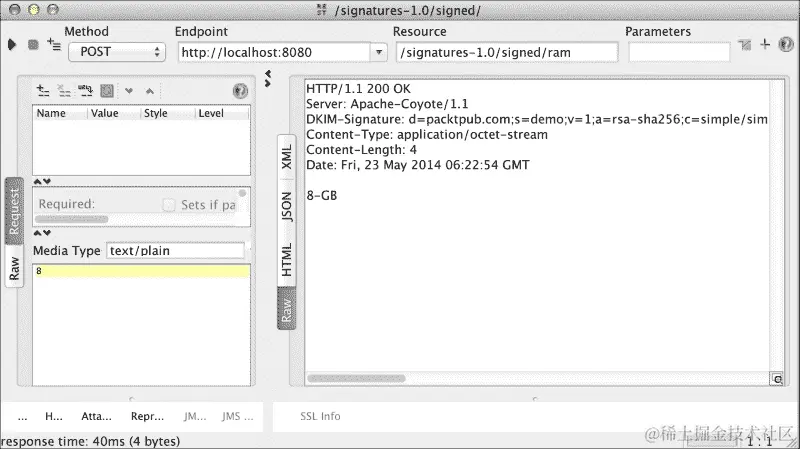Add a new parameter row in the request toolbar
Viewport: 800px width, 449px height.
point(43,91)
